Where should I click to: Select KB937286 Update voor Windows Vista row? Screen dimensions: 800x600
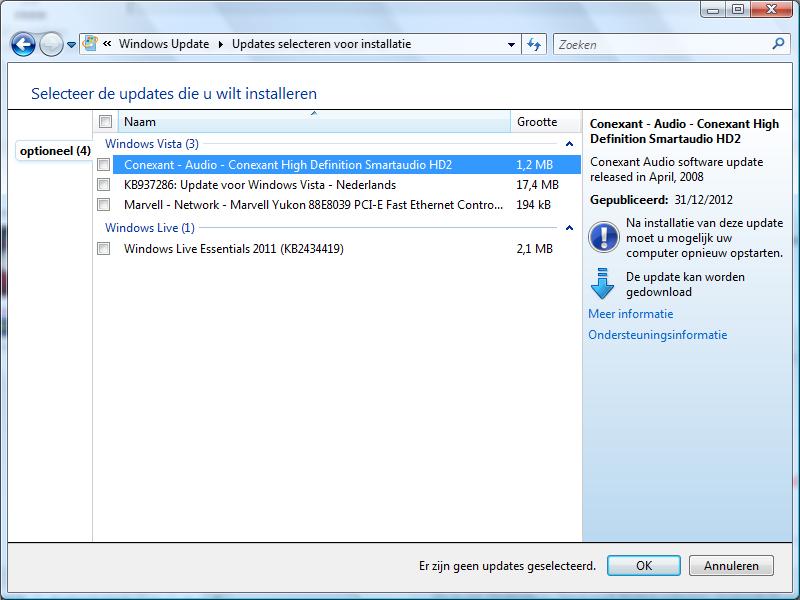[x=346, y=185]
